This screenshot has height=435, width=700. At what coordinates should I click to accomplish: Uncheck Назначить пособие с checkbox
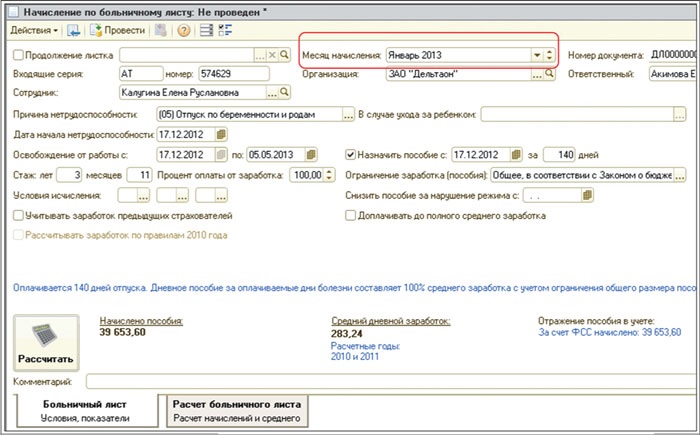[x=351, y=155]
